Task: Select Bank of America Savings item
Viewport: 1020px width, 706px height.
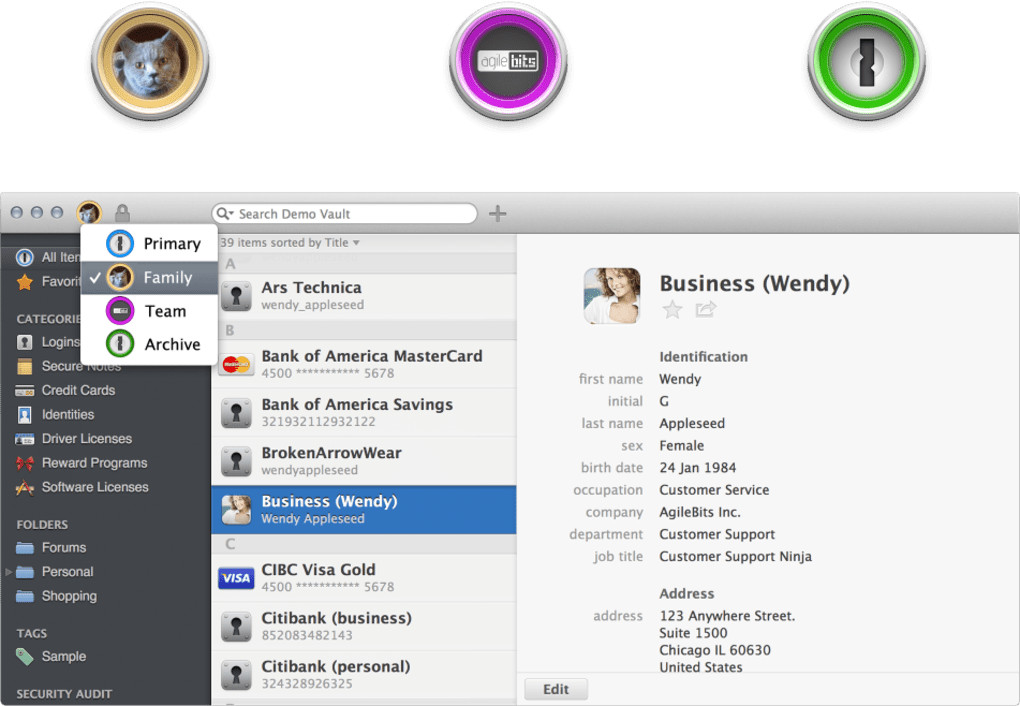Action: [364, 413]
